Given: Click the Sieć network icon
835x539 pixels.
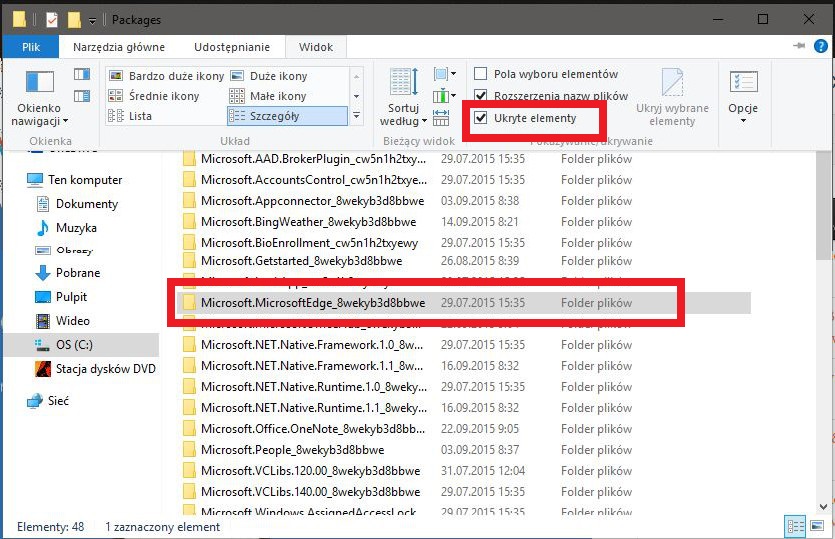Looking at the screenshot, I should coord(35,401).
